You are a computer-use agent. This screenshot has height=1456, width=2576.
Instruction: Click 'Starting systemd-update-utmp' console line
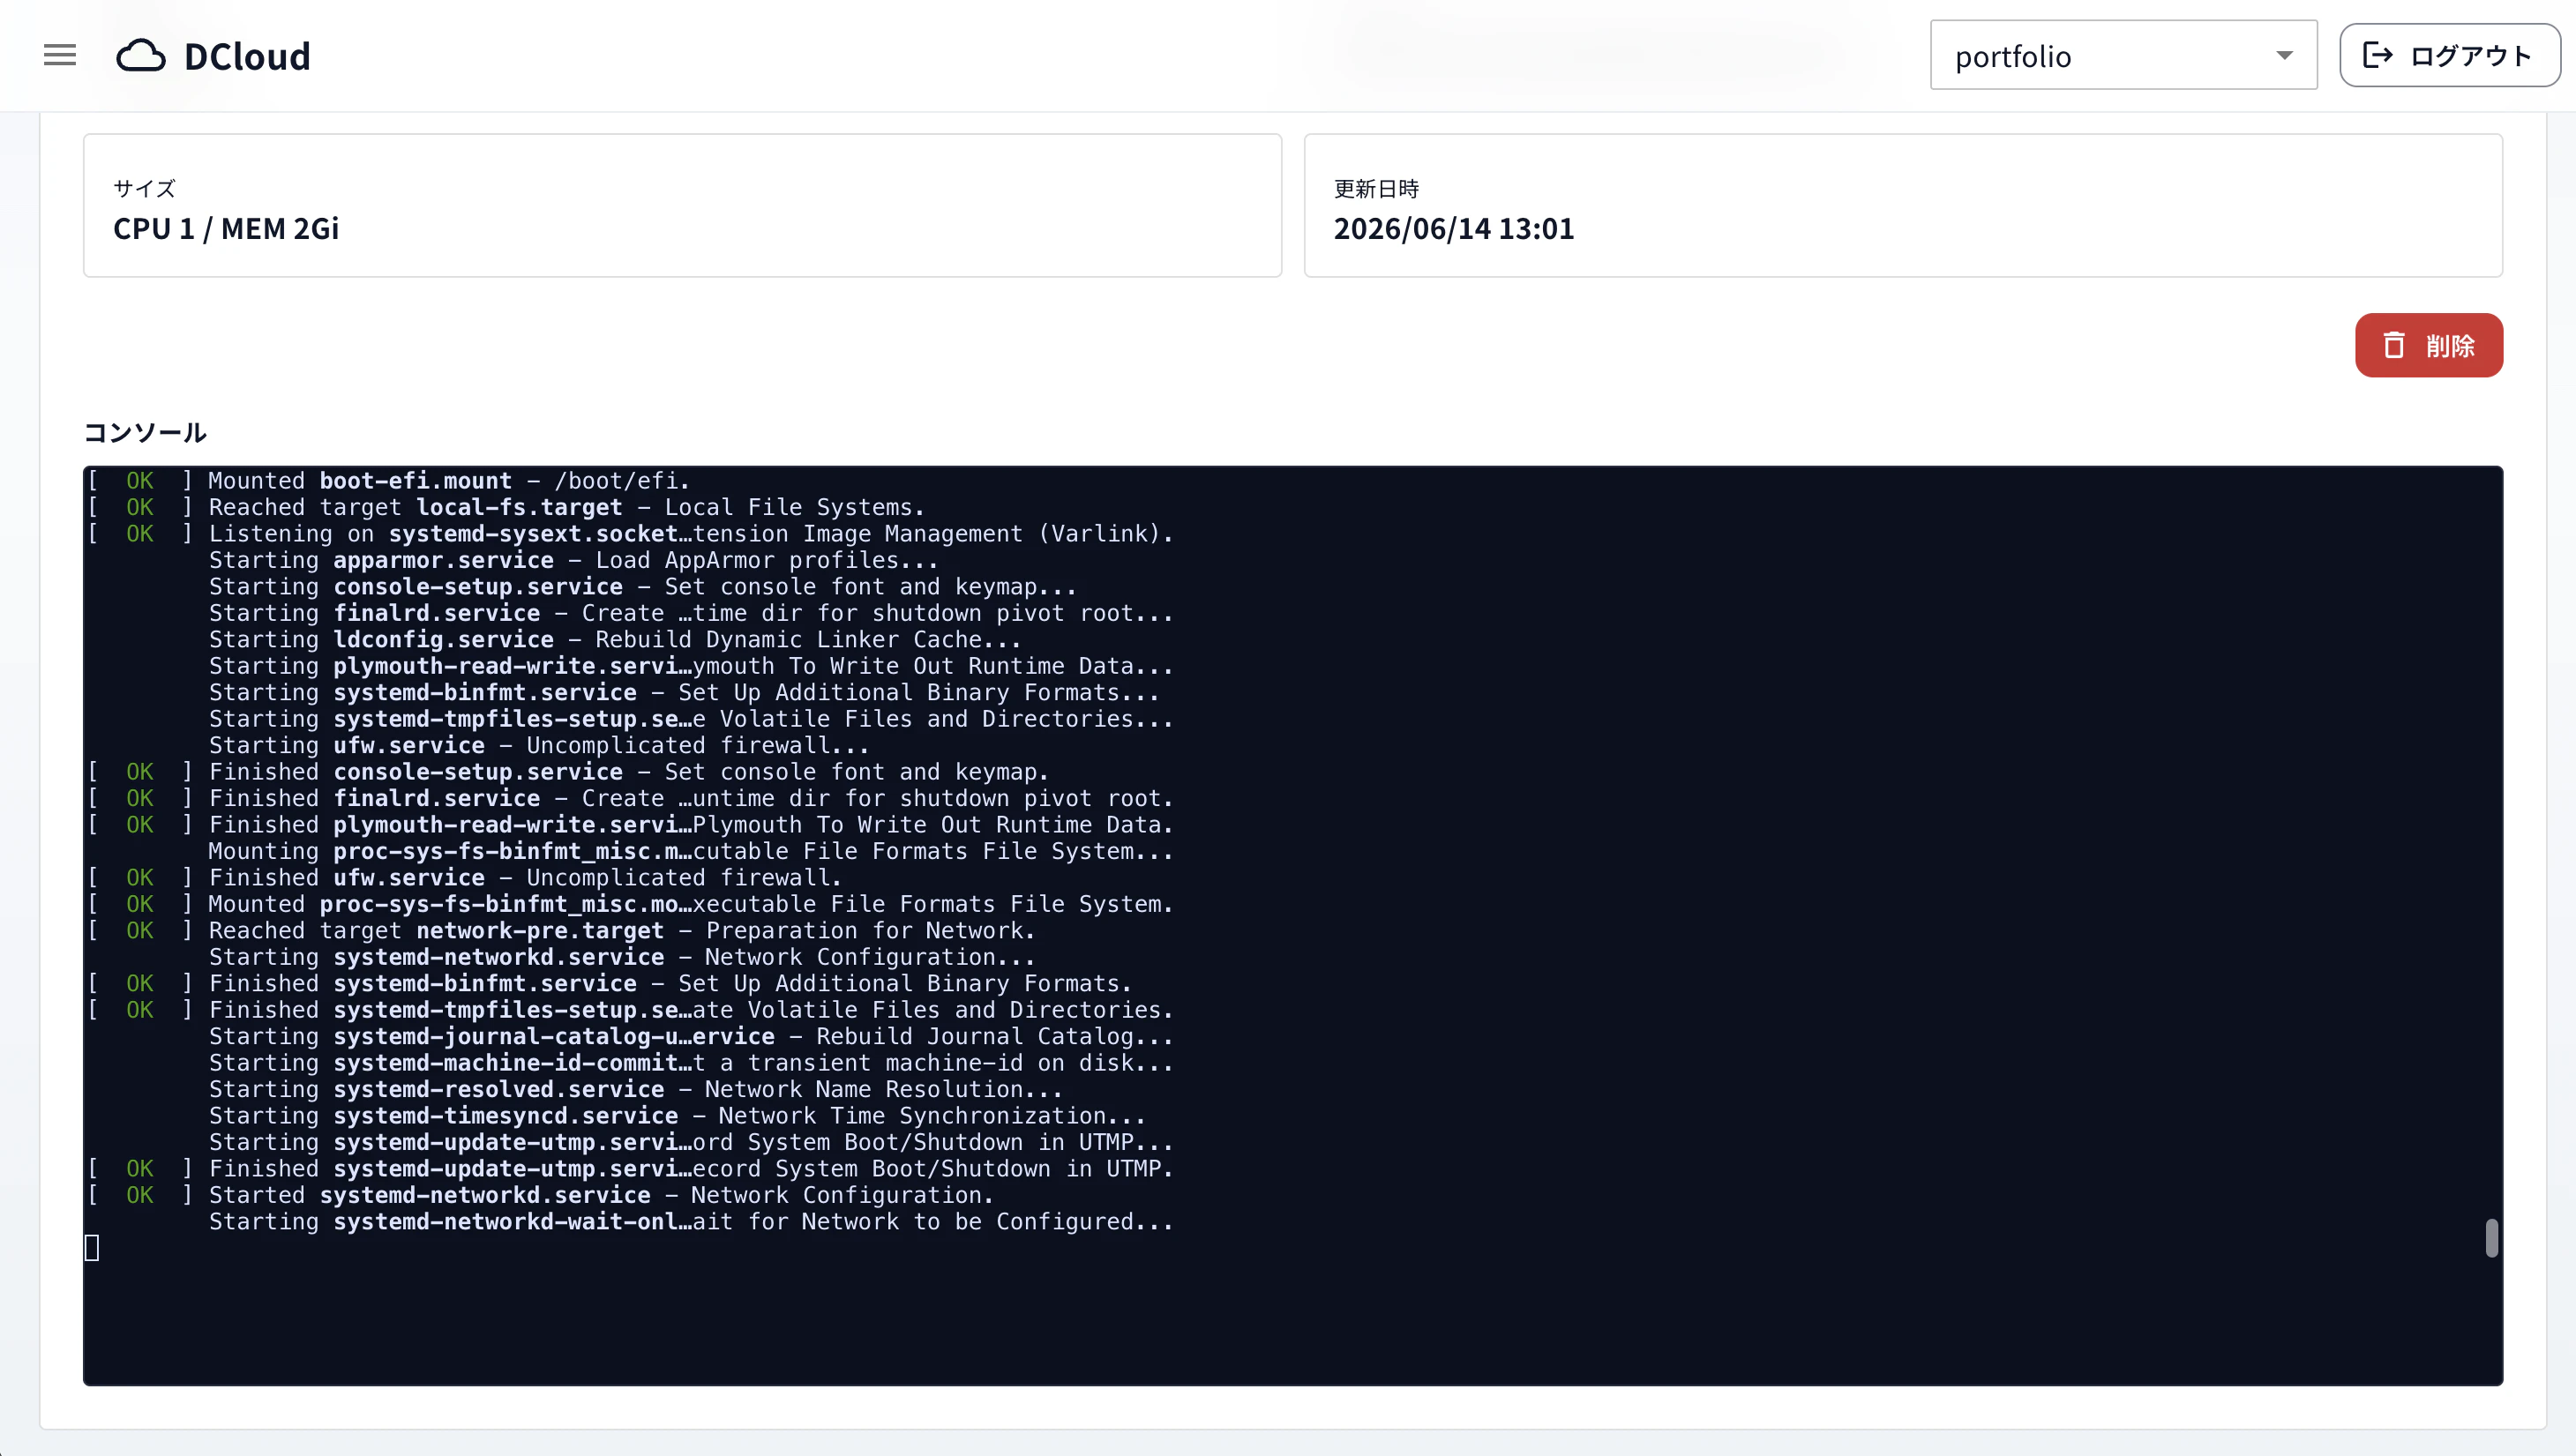click(691, 1143)
